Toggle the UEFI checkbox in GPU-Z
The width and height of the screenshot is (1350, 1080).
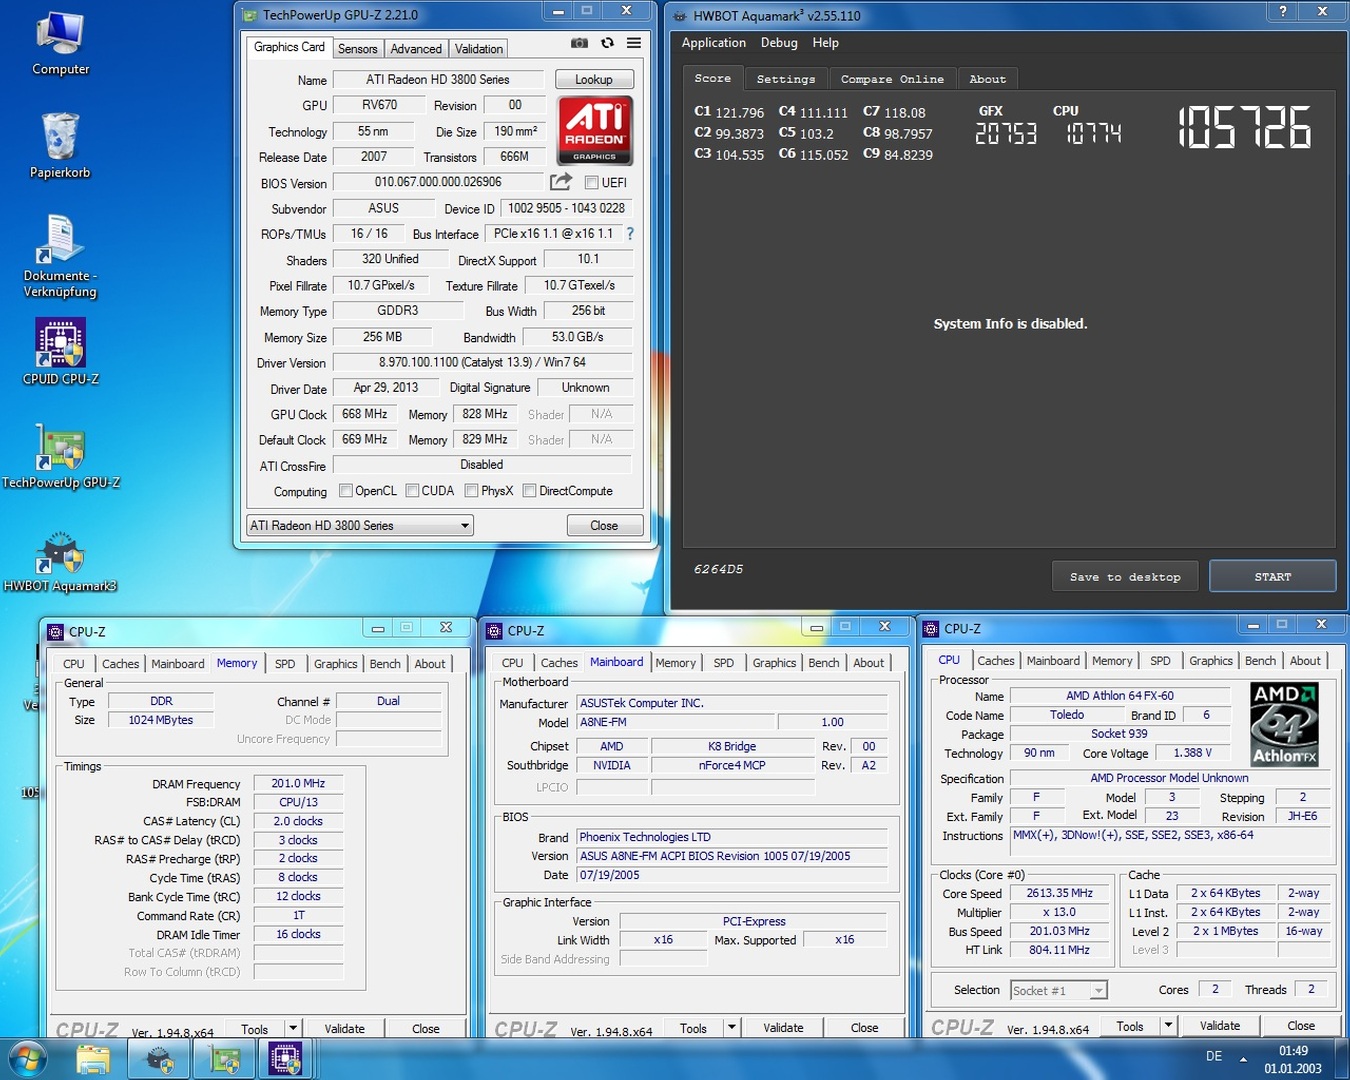click(x=591, y=182)
